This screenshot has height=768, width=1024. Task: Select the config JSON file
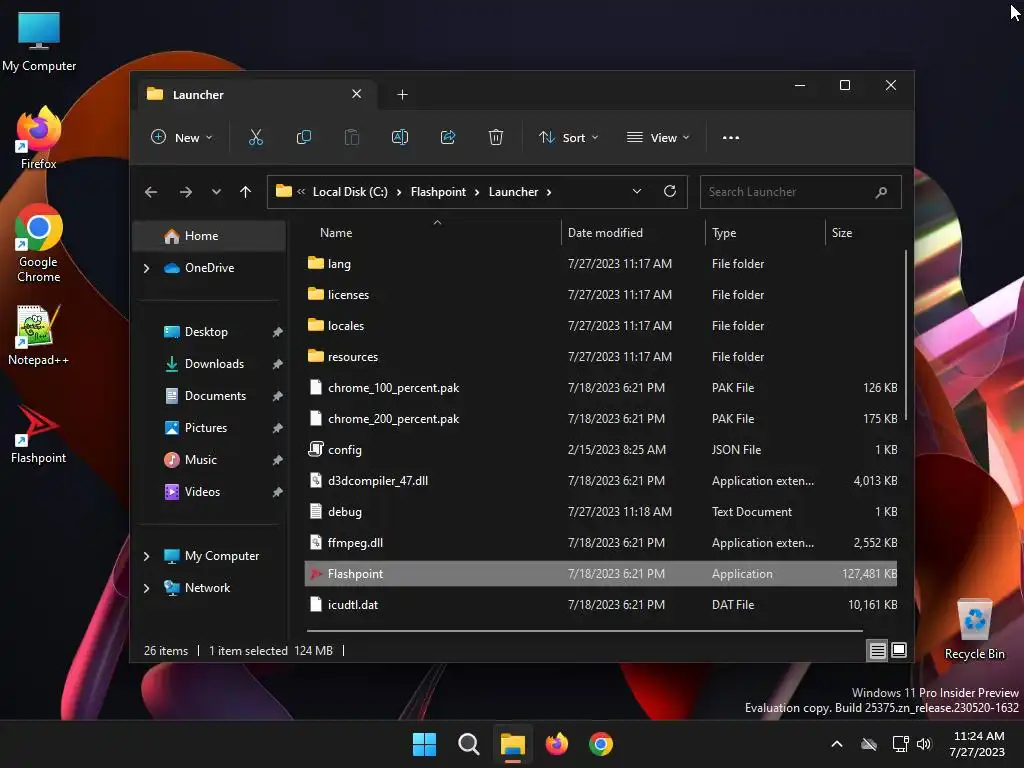[x=601, y=450]
